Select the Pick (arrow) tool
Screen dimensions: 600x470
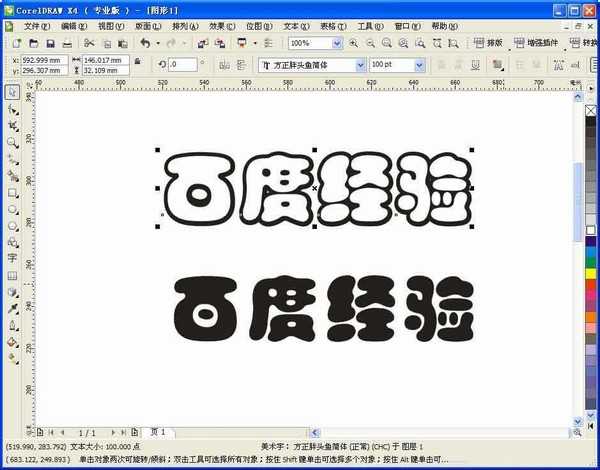[x=12, y=92]
